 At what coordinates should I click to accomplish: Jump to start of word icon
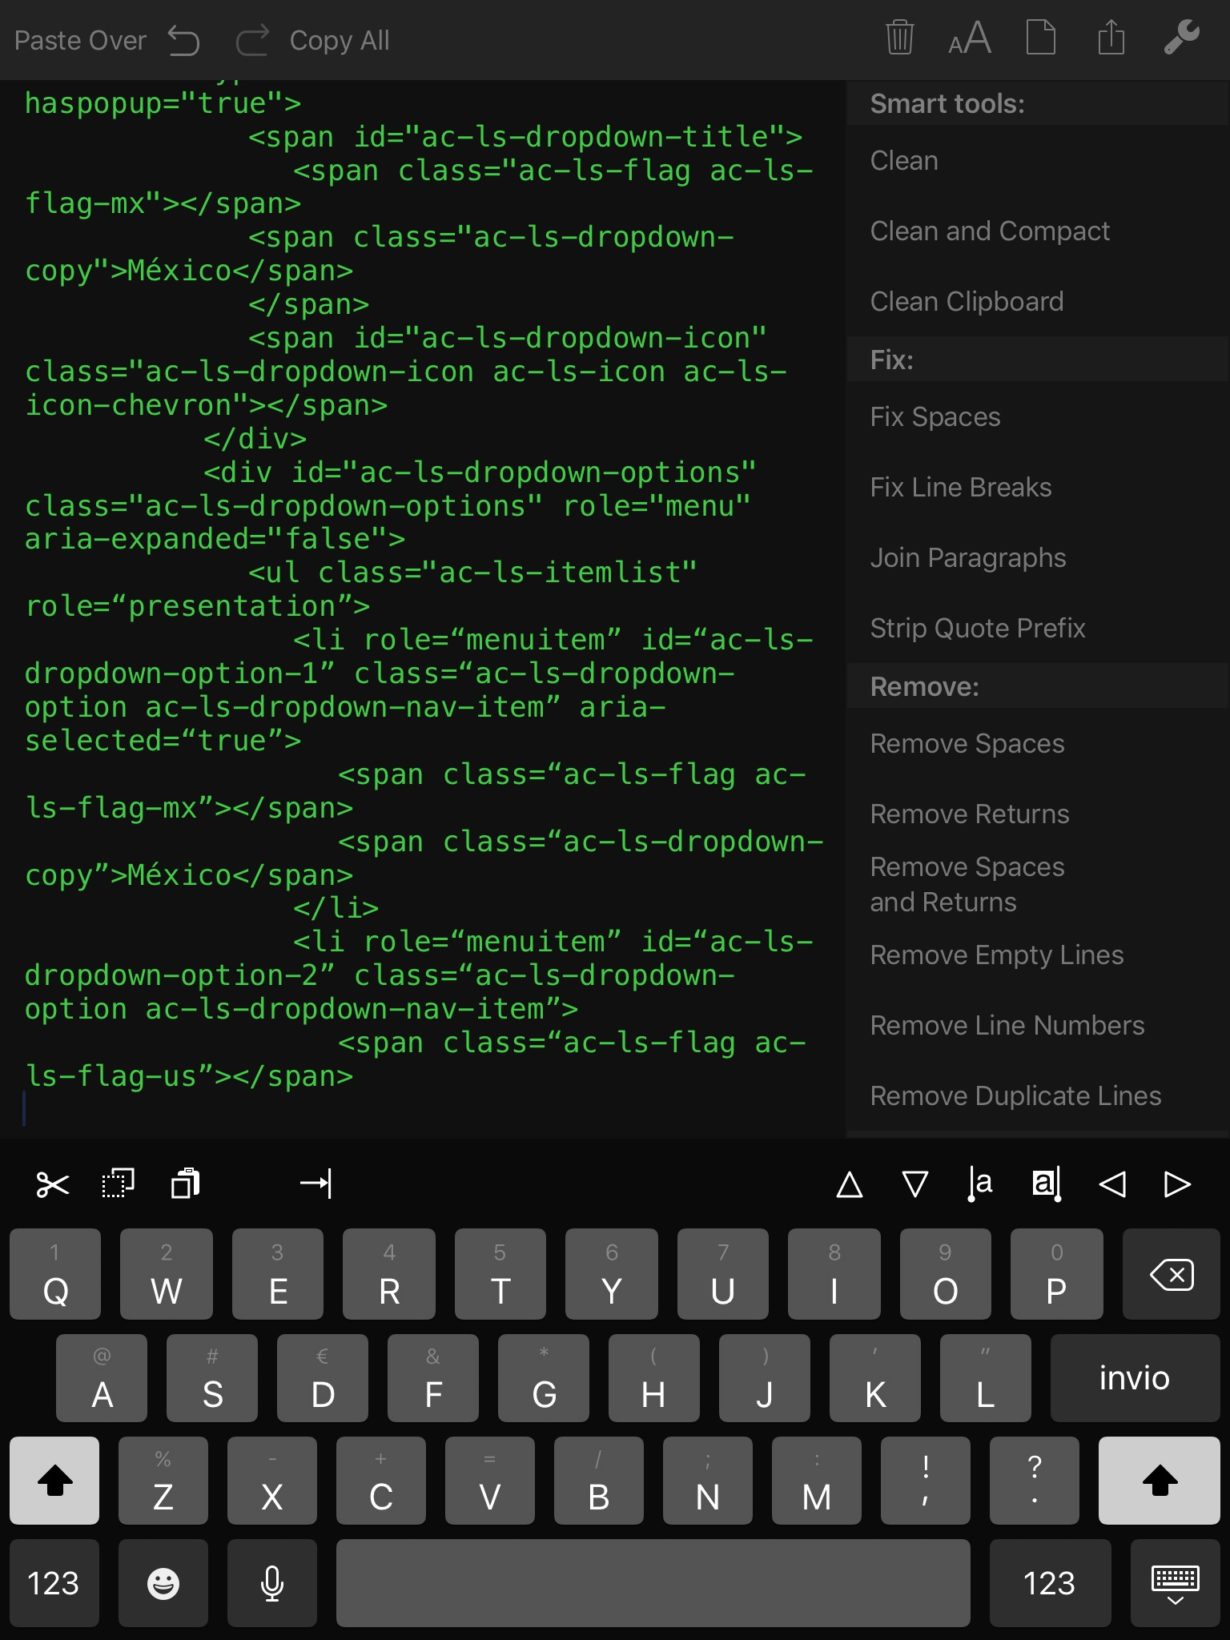pyautogui.click(x=980, y=1184)
